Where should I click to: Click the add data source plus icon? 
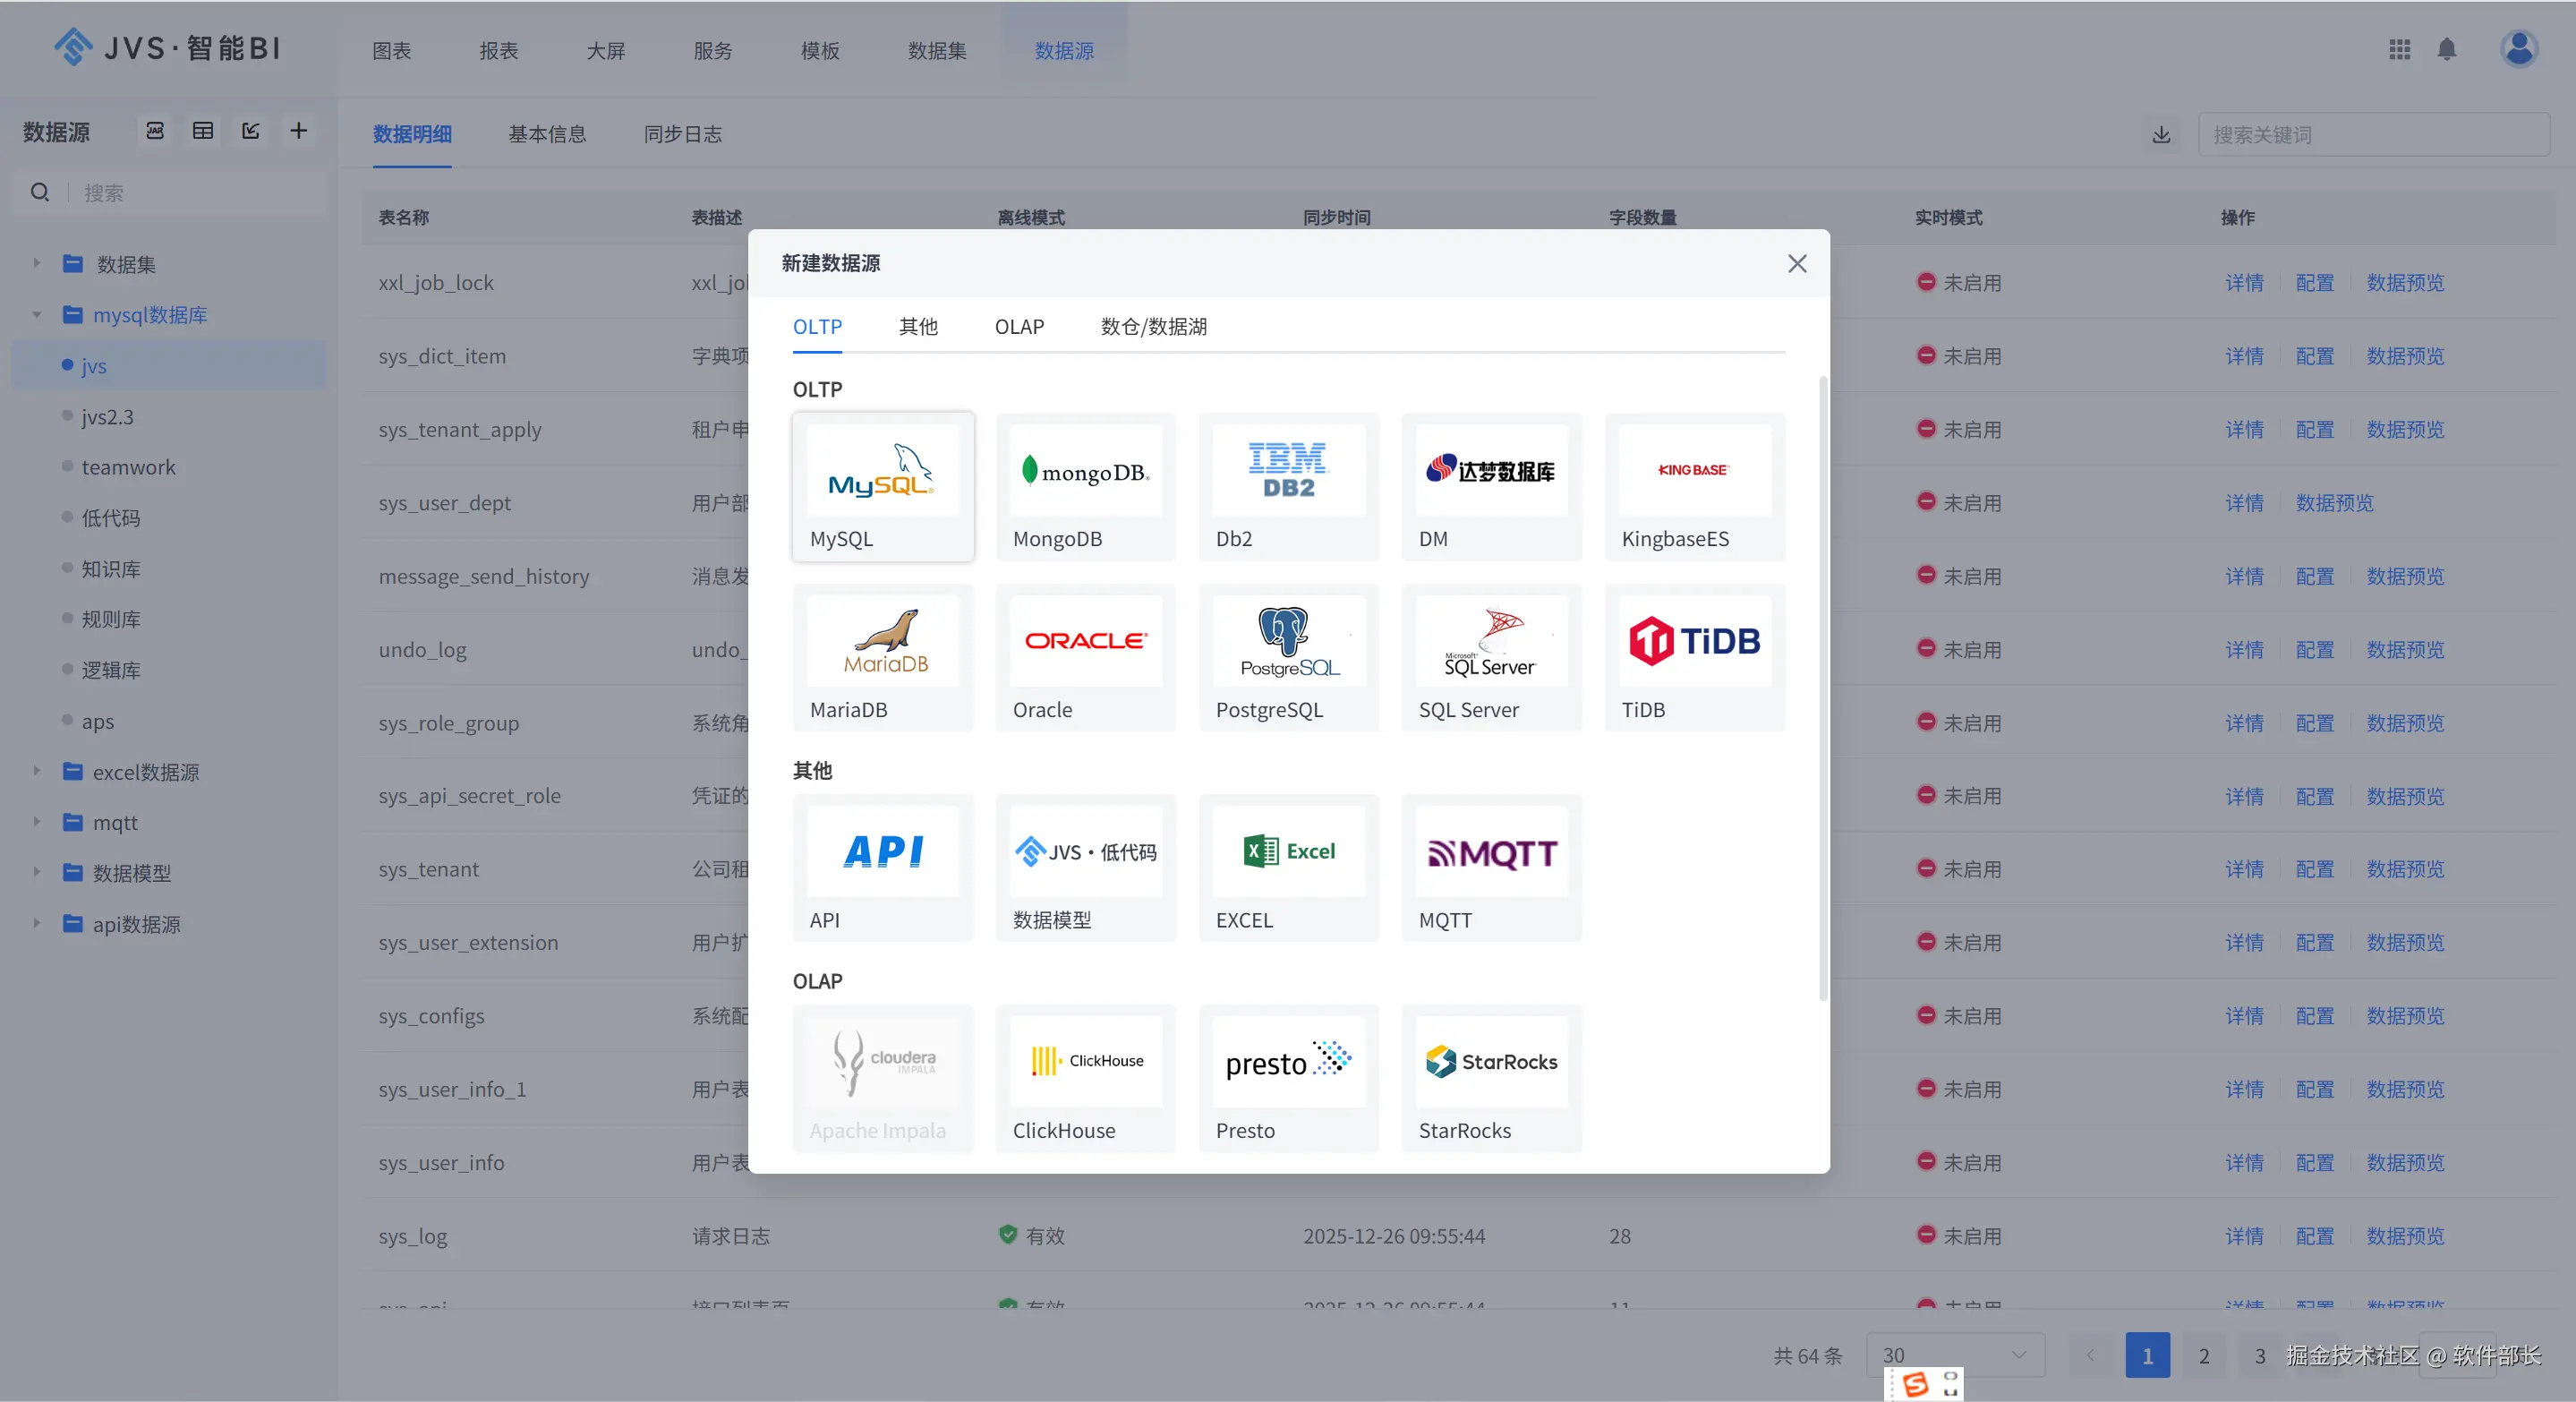[x=298, y=131]
